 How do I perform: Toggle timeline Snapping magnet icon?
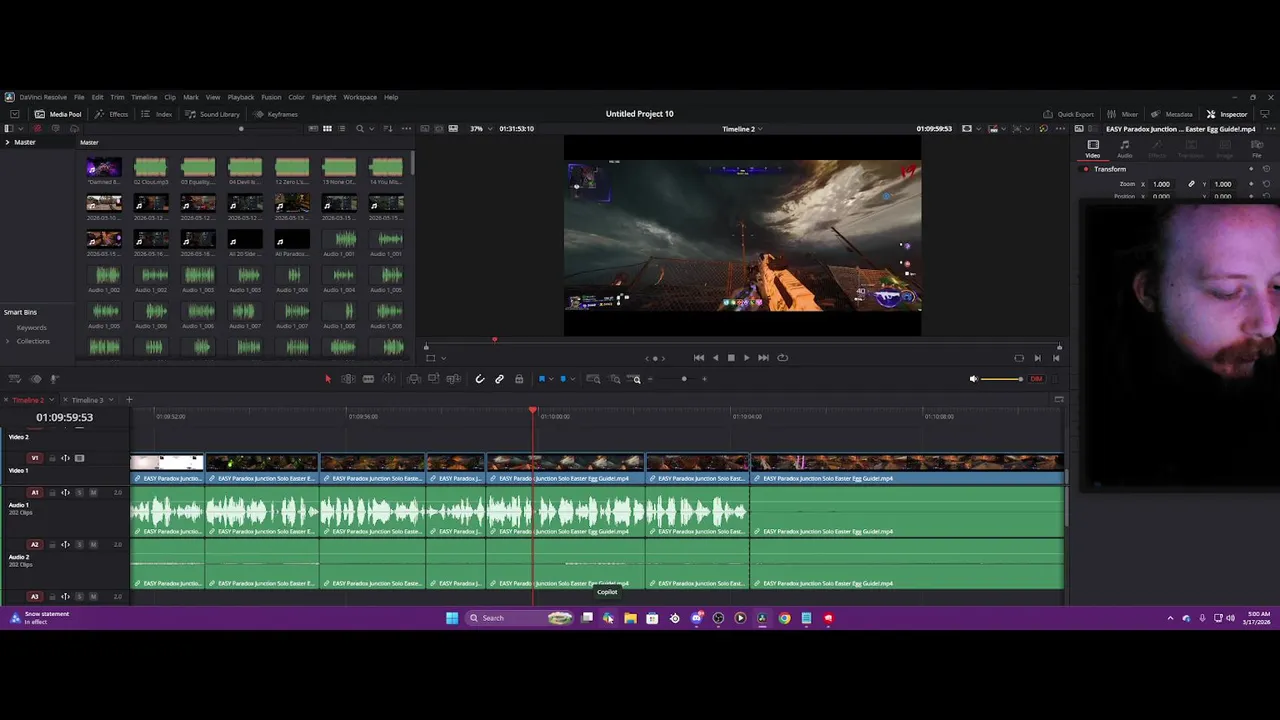point(480,379)
